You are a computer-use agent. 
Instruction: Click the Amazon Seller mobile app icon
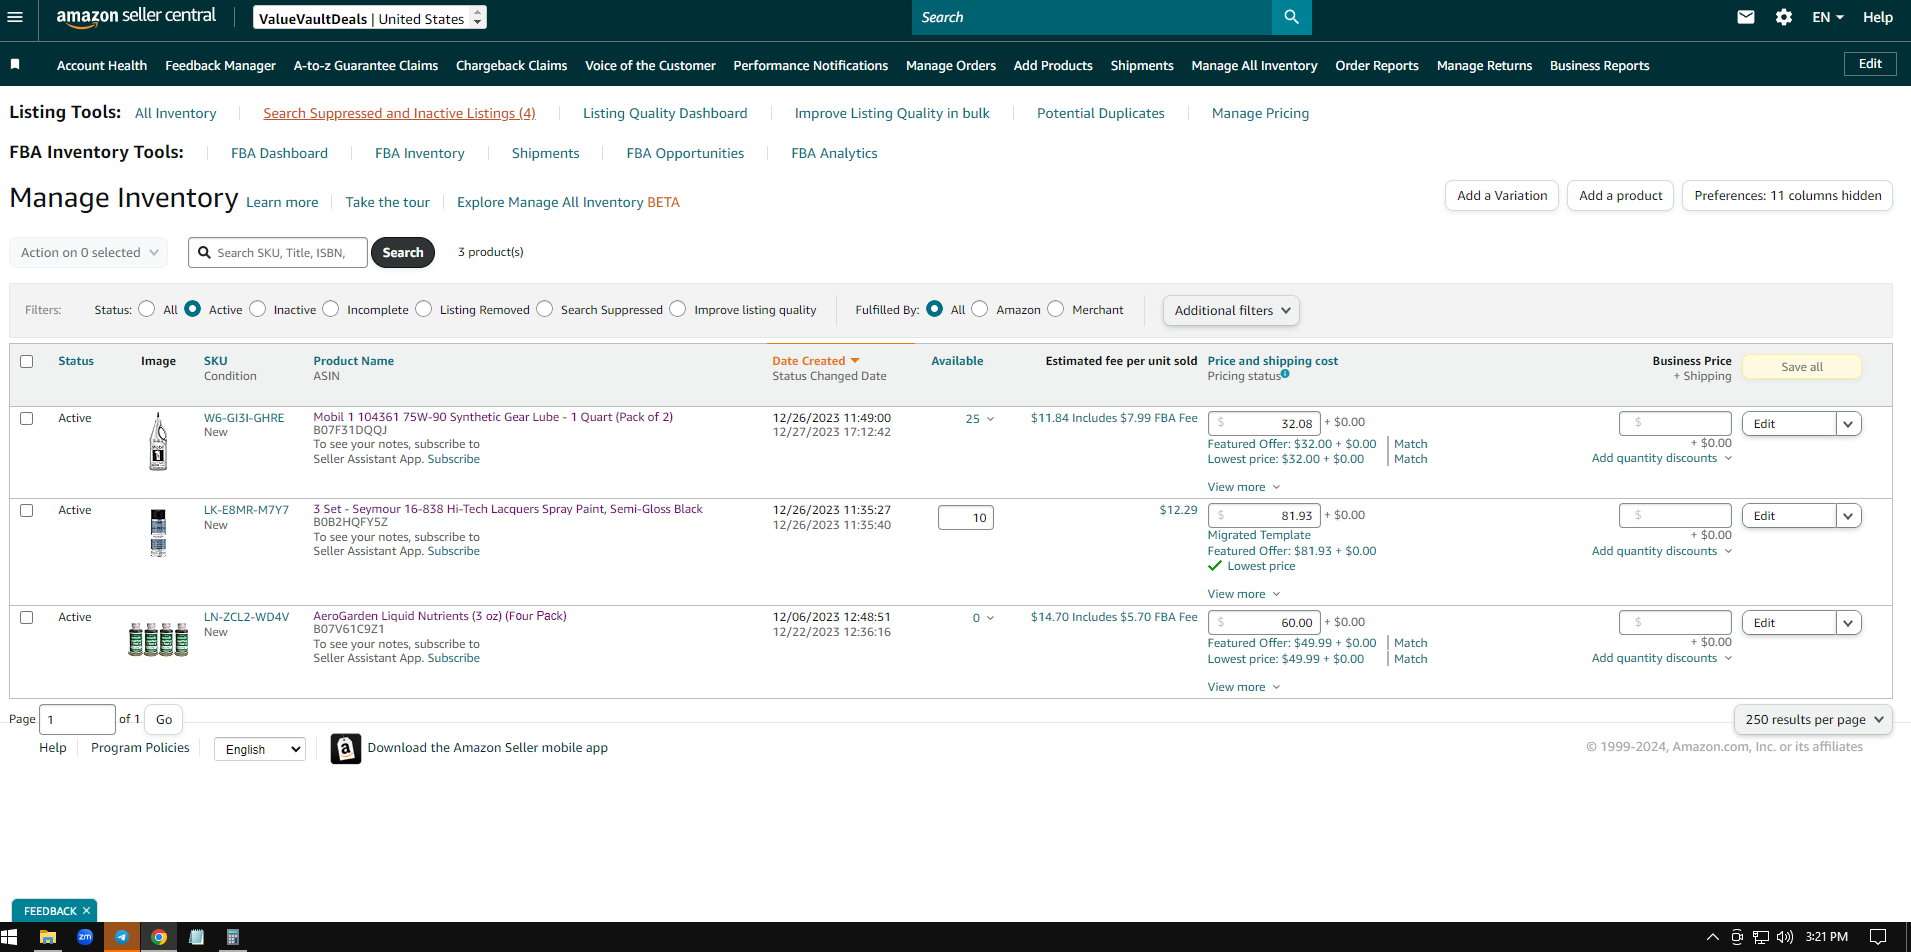click(345, 748)
